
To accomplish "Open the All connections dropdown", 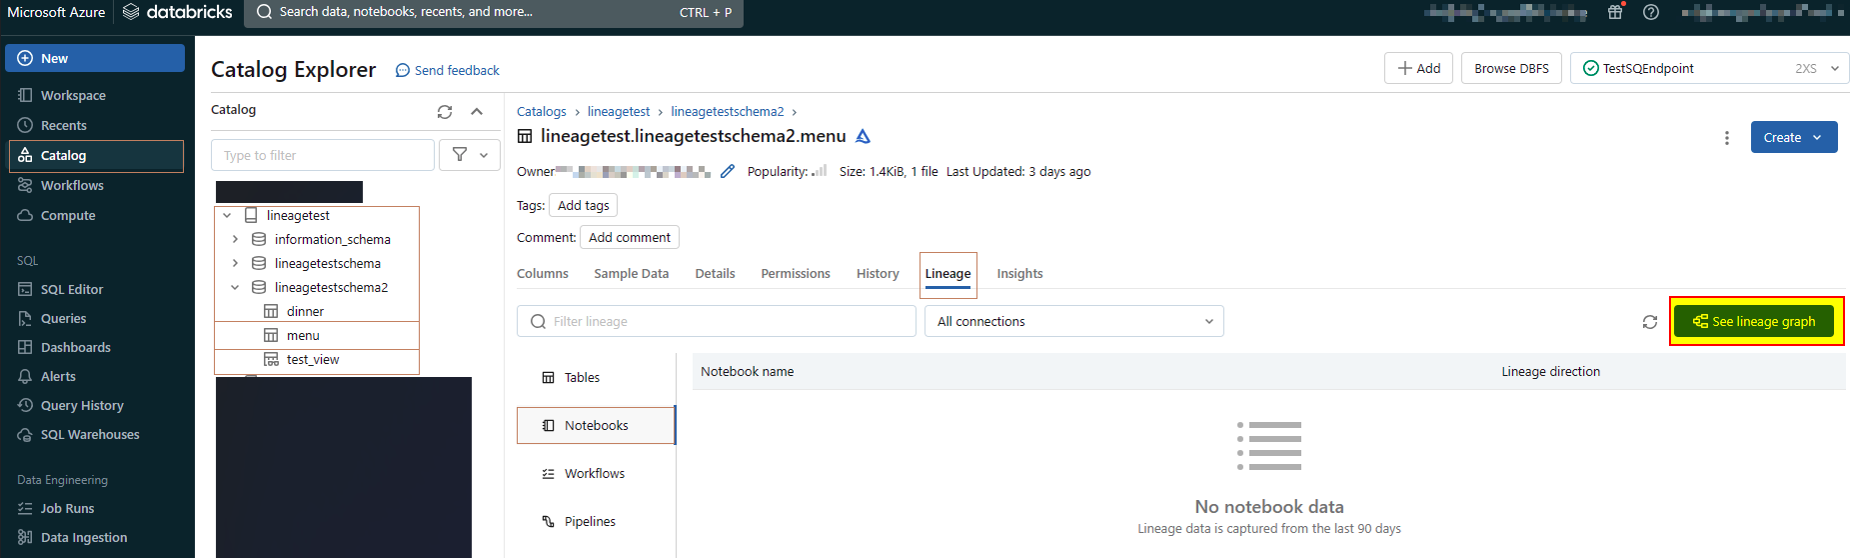I will 1075,321.
